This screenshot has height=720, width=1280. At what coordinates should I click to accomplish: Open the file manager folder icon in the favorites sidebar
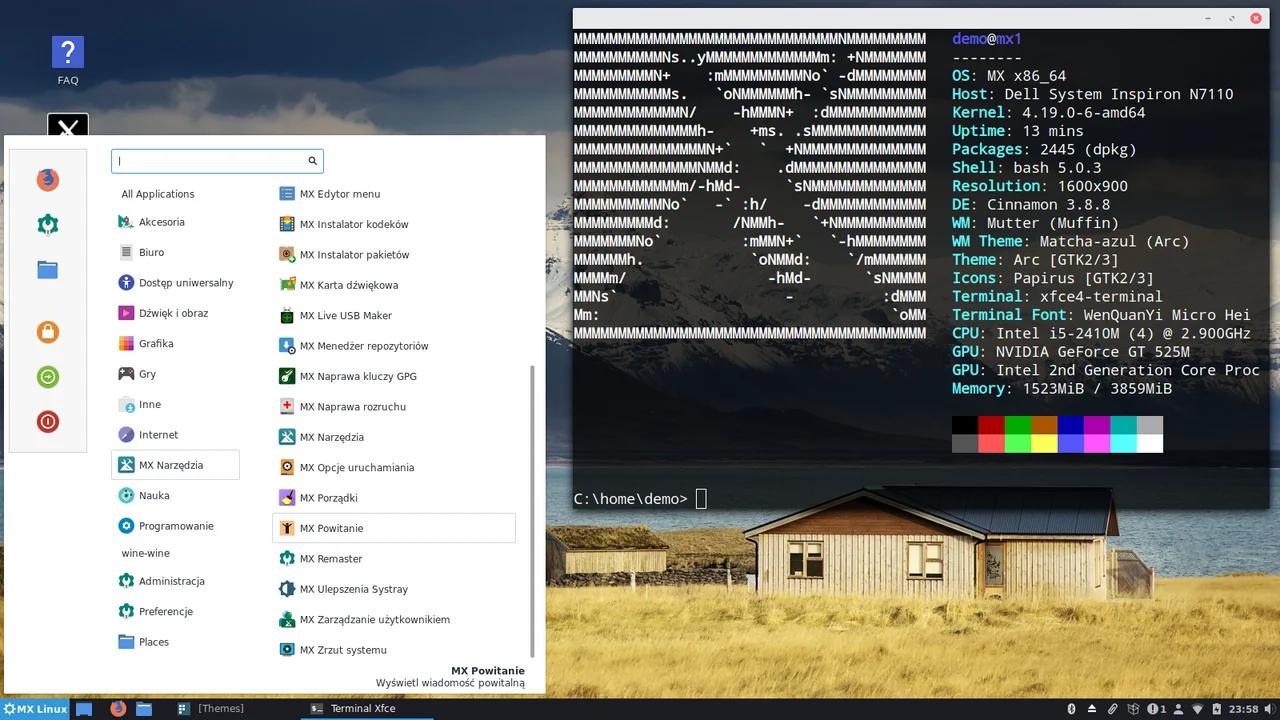[47, 270]
